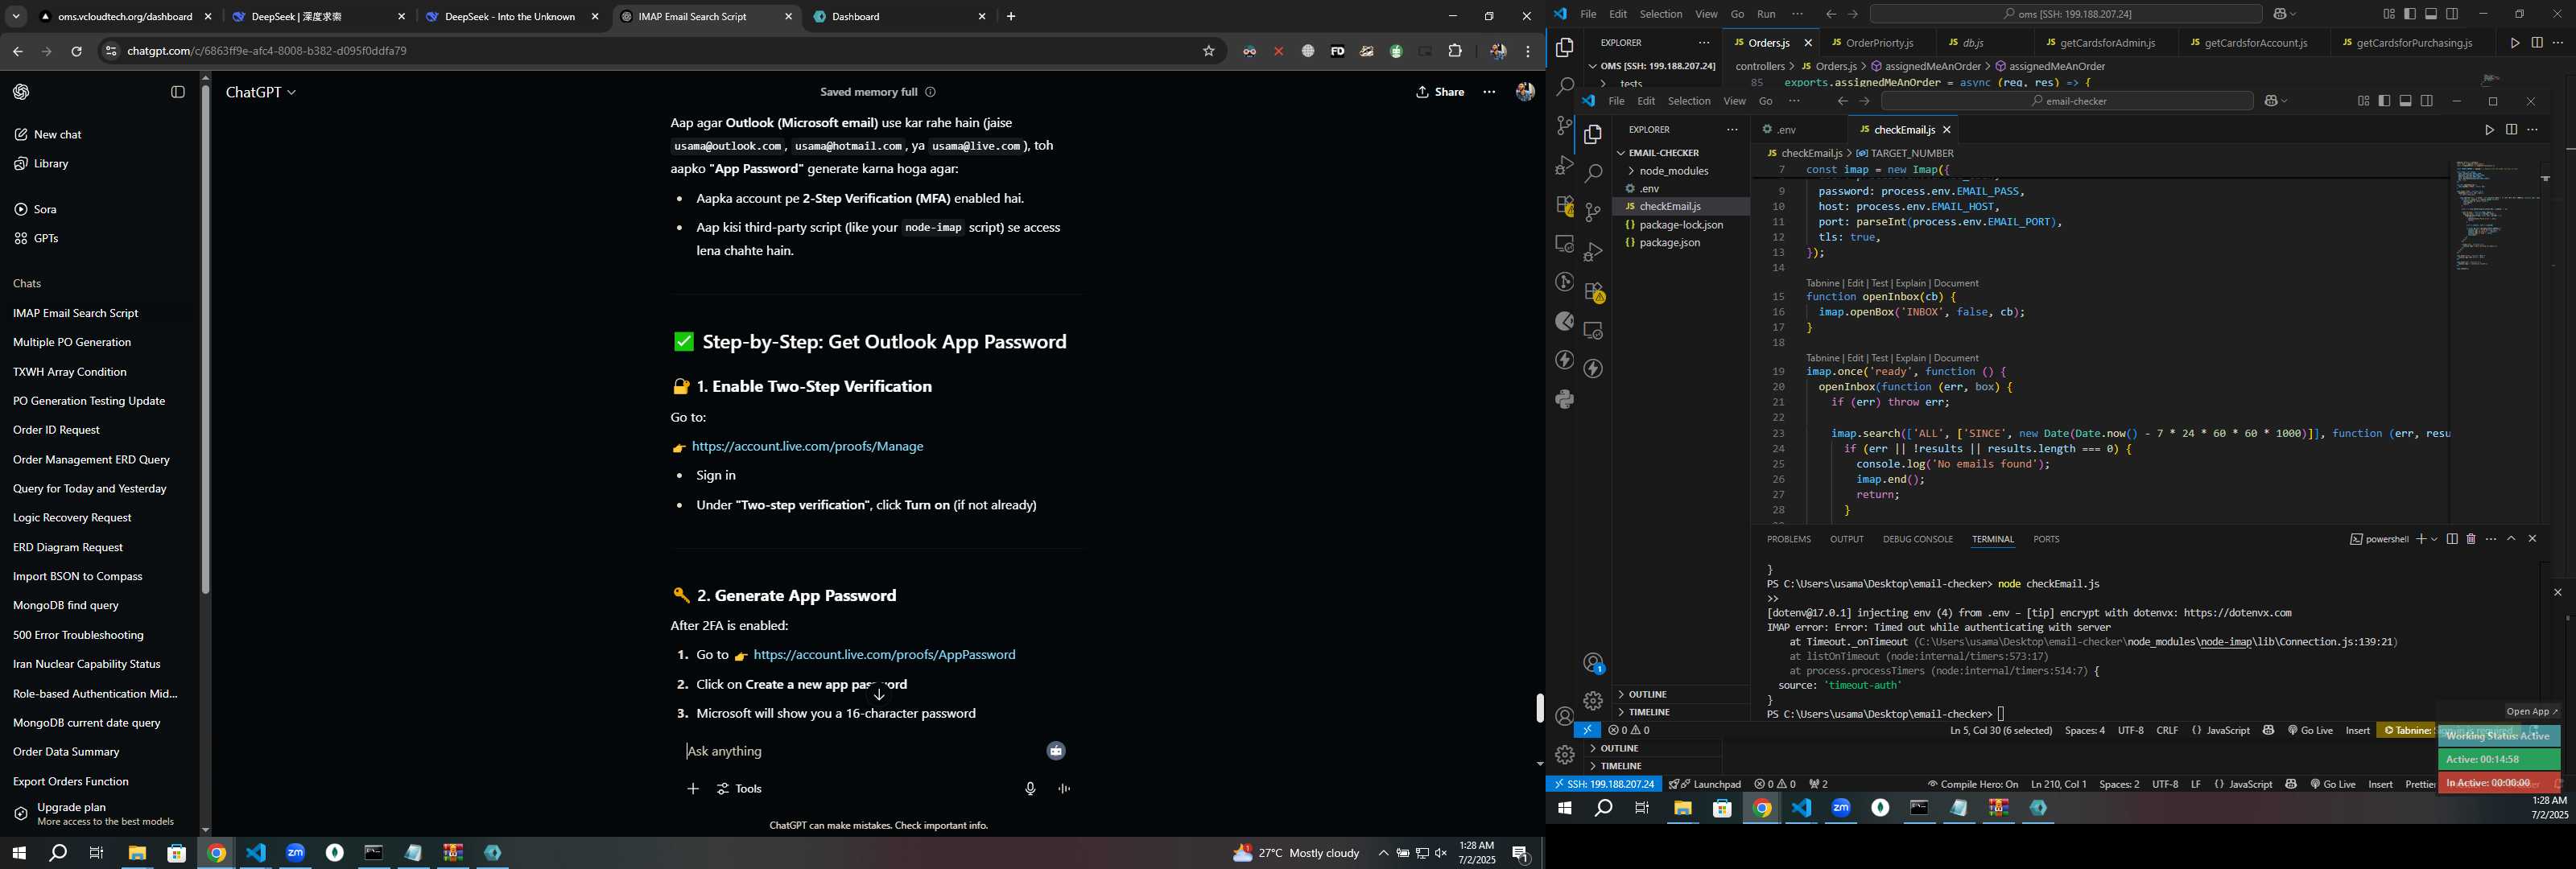Split the checkEmail.js editor right

tap(2511, 130)
